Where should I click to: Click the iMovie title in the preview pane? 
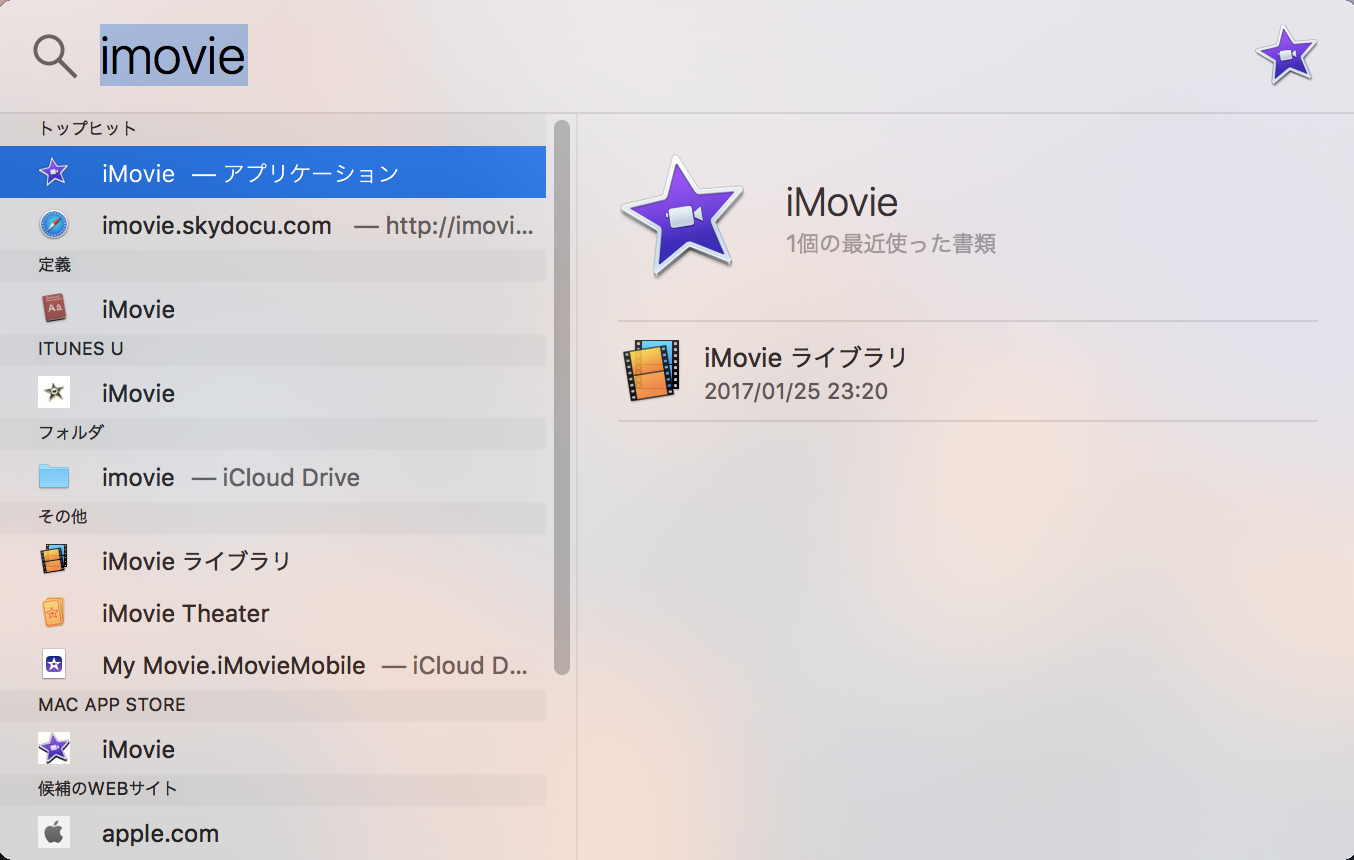(842, 202)
